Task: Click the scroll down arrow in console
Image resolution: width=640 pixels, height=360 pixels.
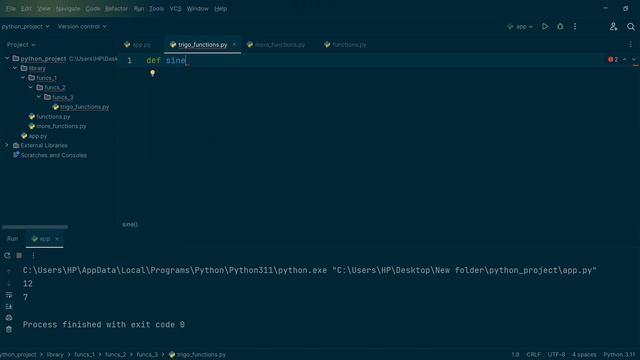Action: point(9,283)
